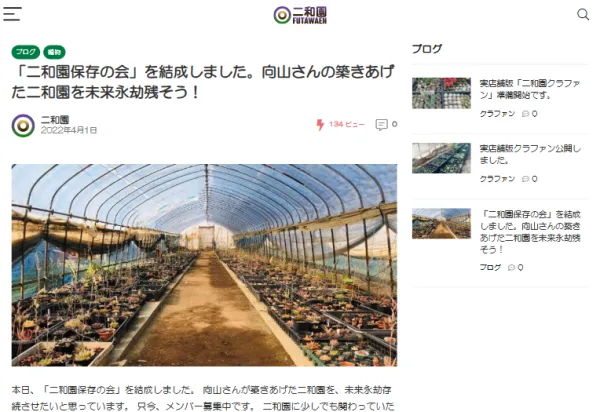Open thumbnail of 実店舗版「二和園クラファン」準備開始 post
600x412 pixels.
click(x=441, y=93)
